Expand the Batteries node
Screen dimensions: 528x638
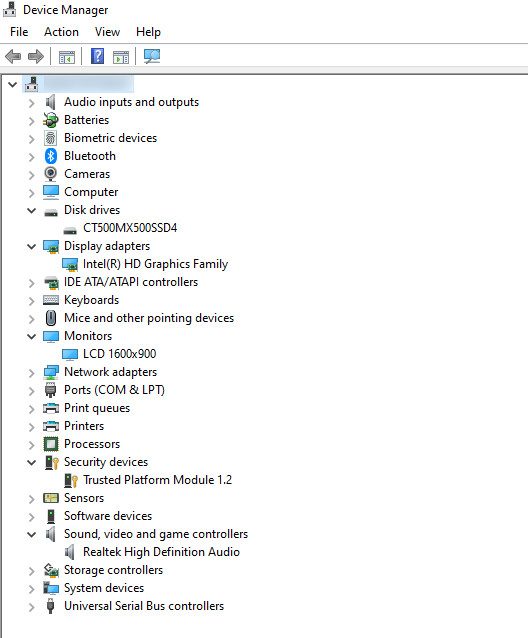click(32, 121)
